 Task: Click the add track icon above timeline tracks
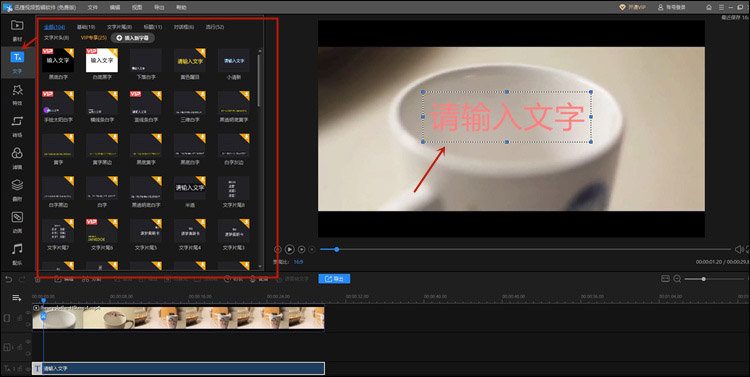pos(16,298)
